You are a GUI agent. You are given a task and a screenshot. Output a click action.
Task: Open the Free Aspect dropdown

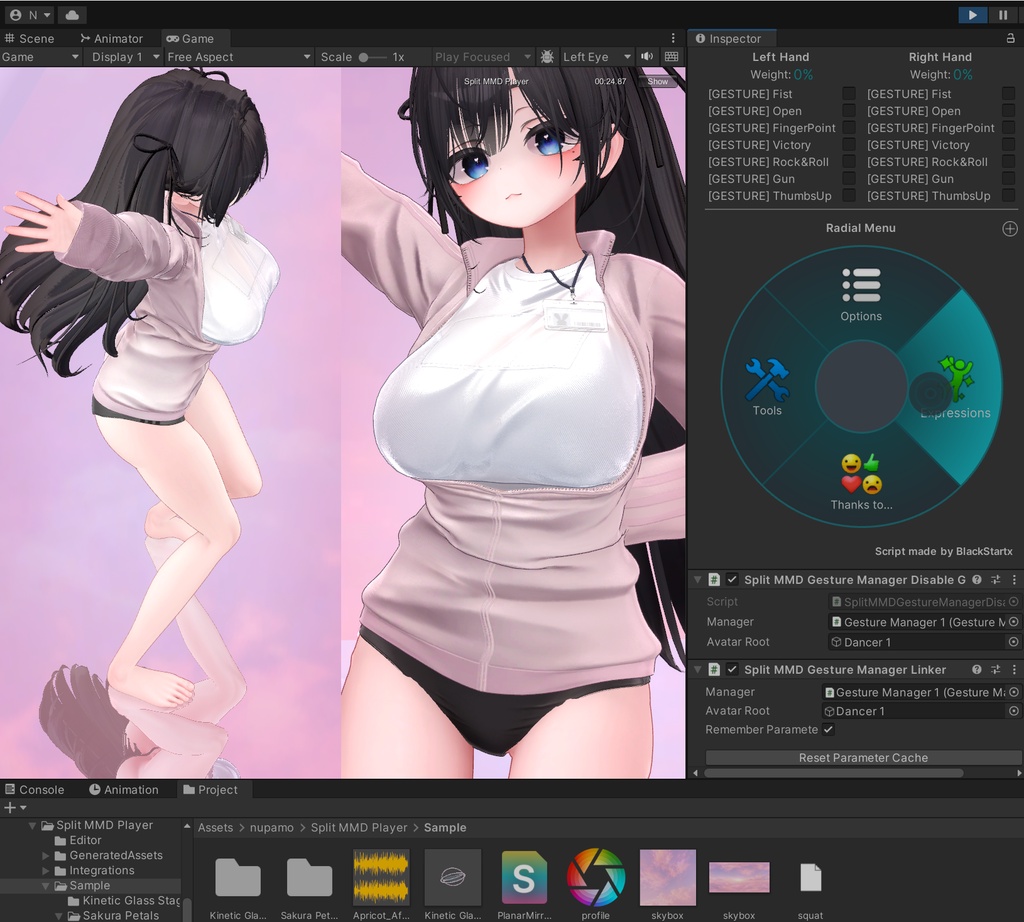point(239,57)
